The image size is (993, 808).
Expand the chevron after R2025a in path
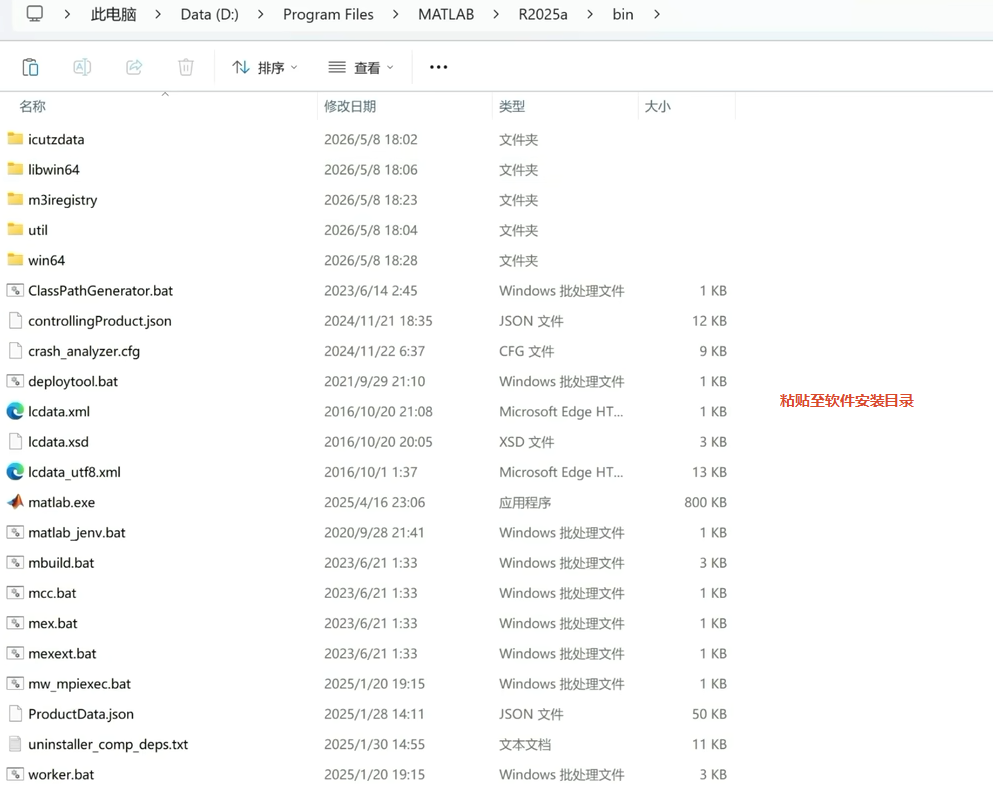(590, 14)
